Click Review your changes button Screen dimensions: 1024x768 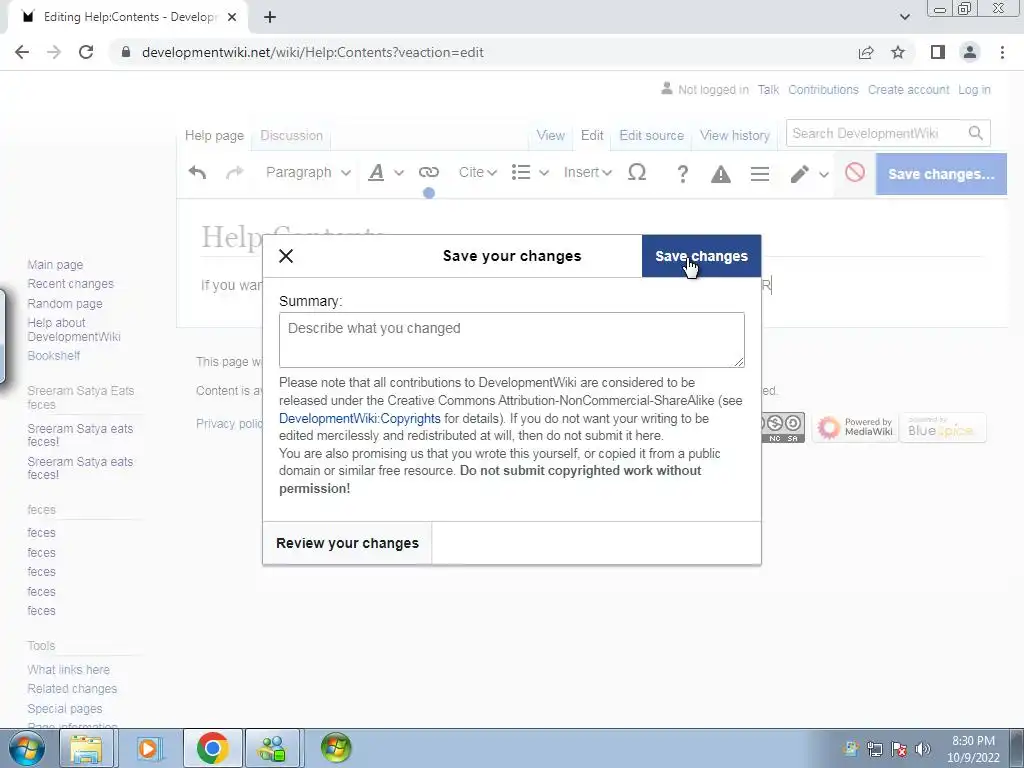(x=347, y=543)
